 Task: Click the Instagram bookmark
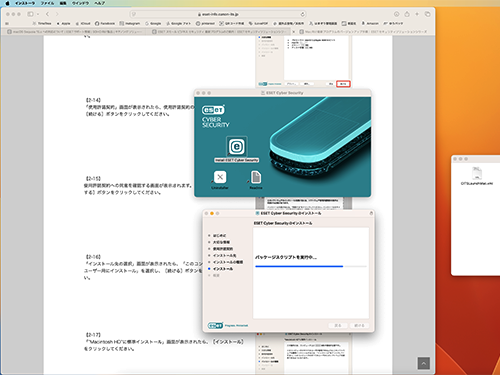[130, 23]
